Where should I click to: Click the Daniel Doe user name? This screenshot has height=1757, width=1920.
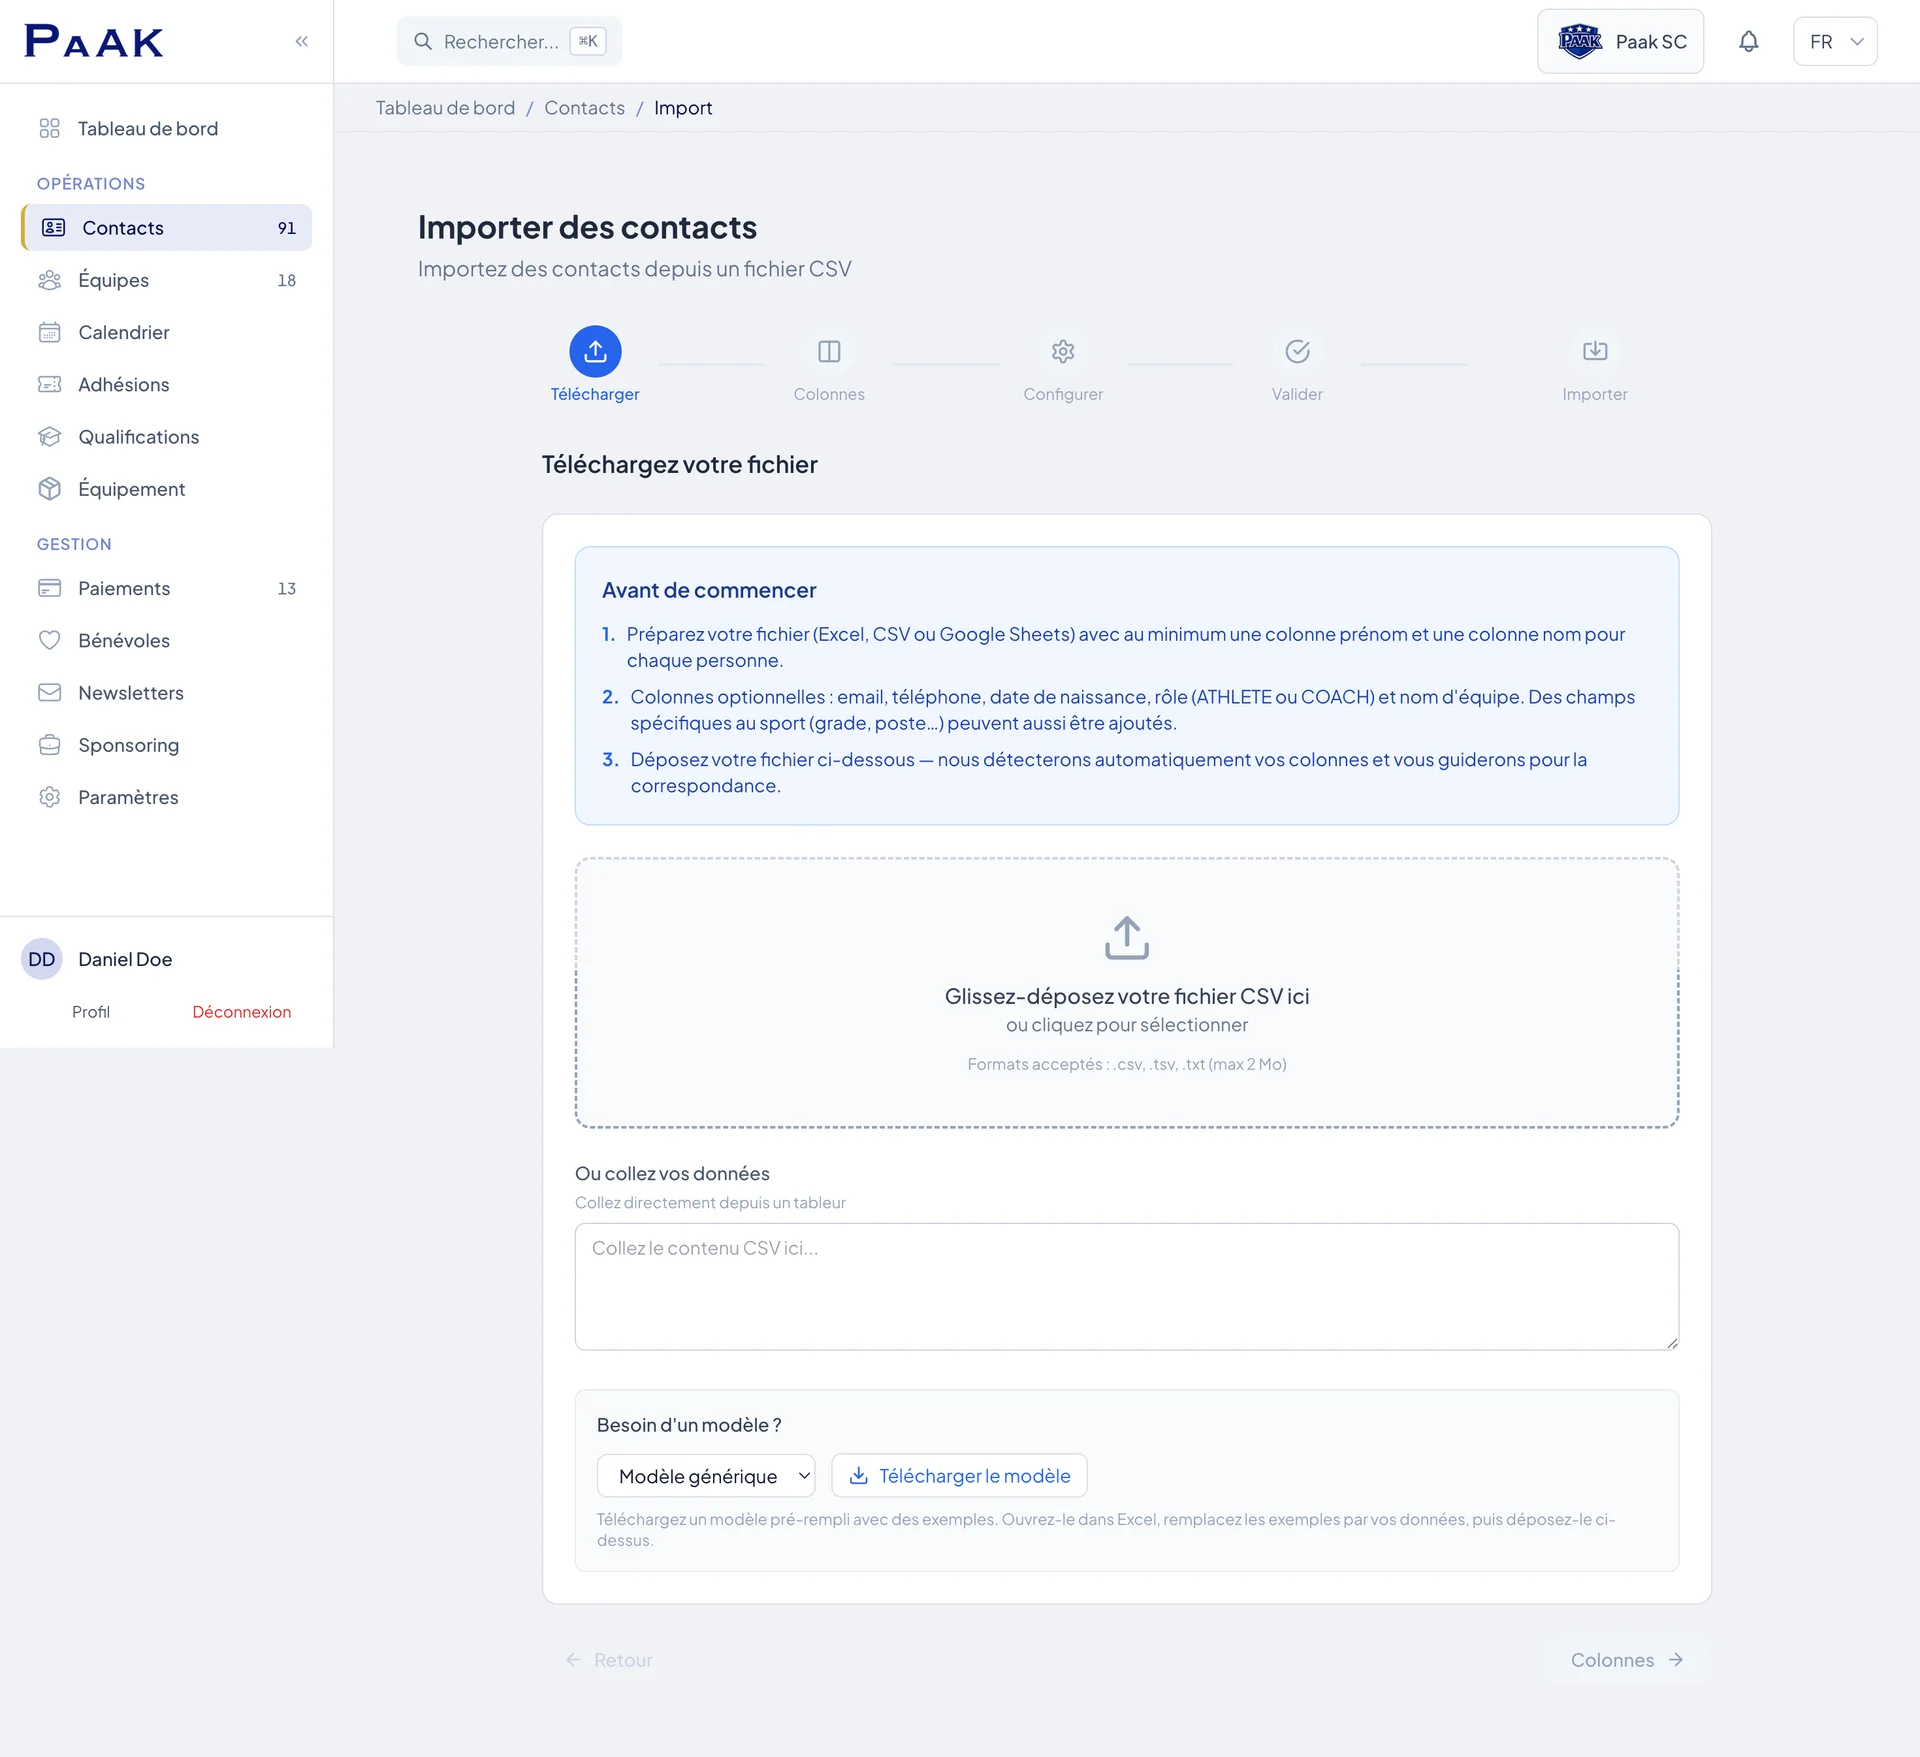[x=125, y=959]
